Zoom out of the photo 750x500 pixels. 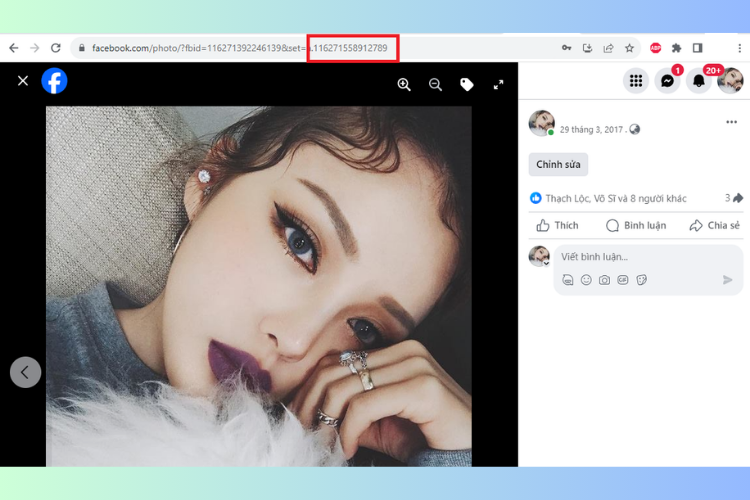[x=435, y=85]
